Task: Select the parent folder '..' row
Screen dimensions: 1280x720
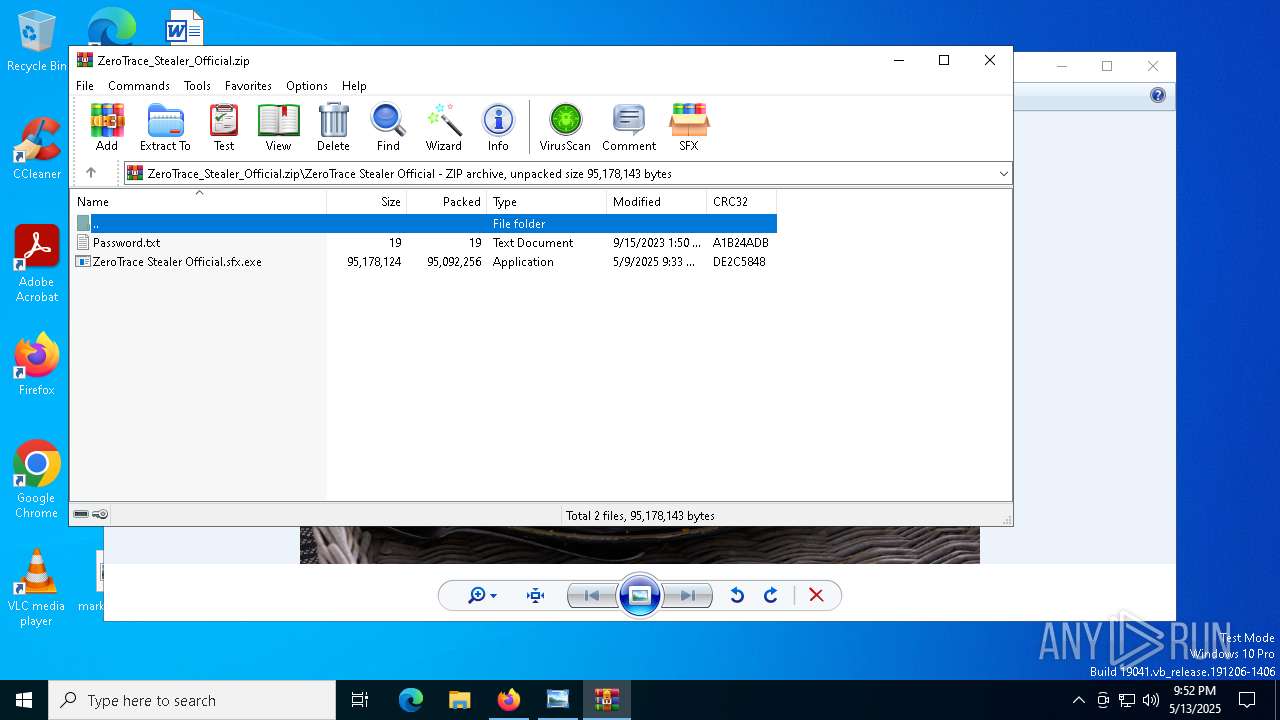Action: tap(424, 223)
